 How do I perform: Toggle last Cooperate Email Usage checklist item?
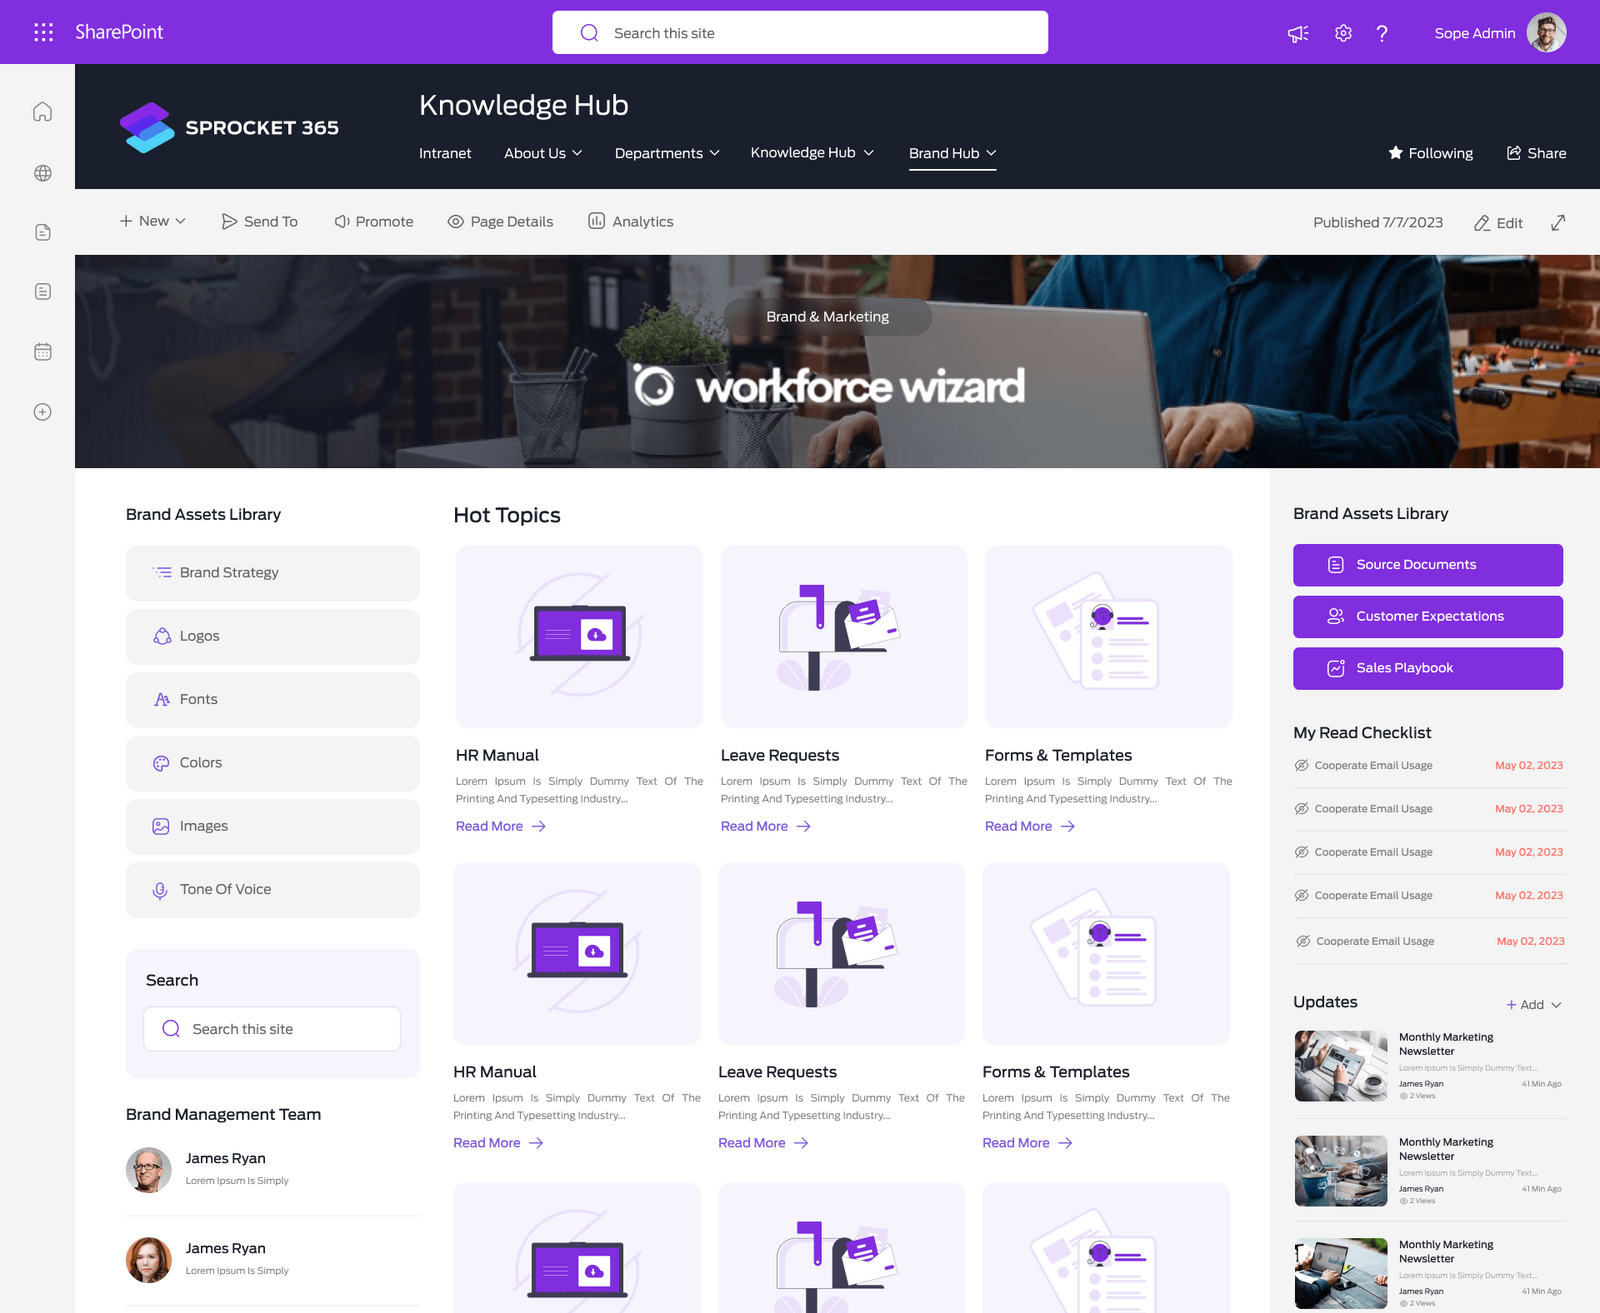click(1303, 941)
